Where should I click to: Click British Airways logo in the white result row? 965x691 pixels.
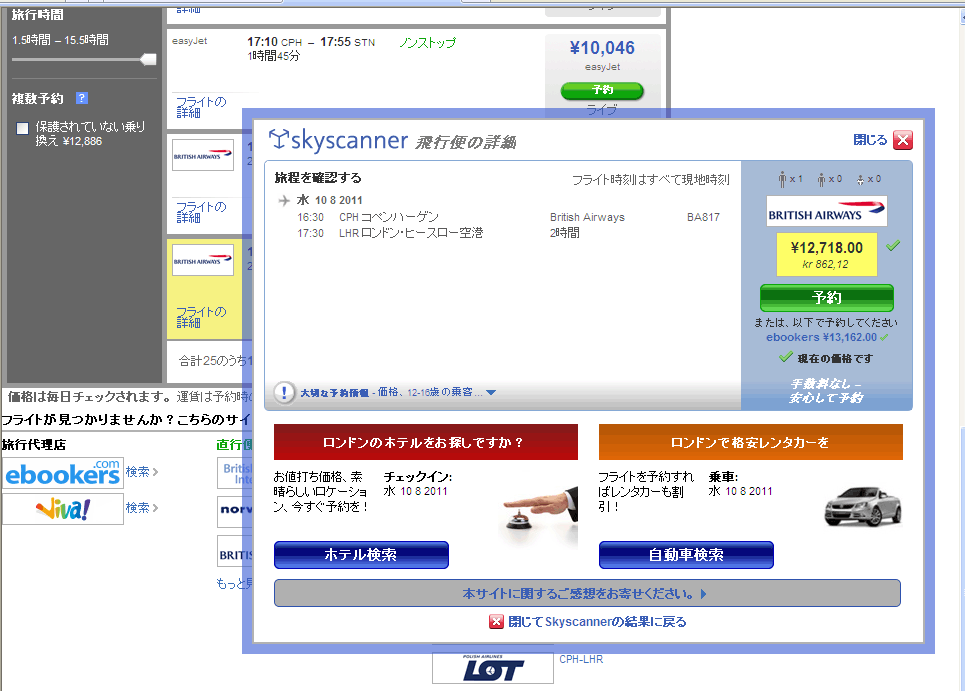tap(202, 155)
